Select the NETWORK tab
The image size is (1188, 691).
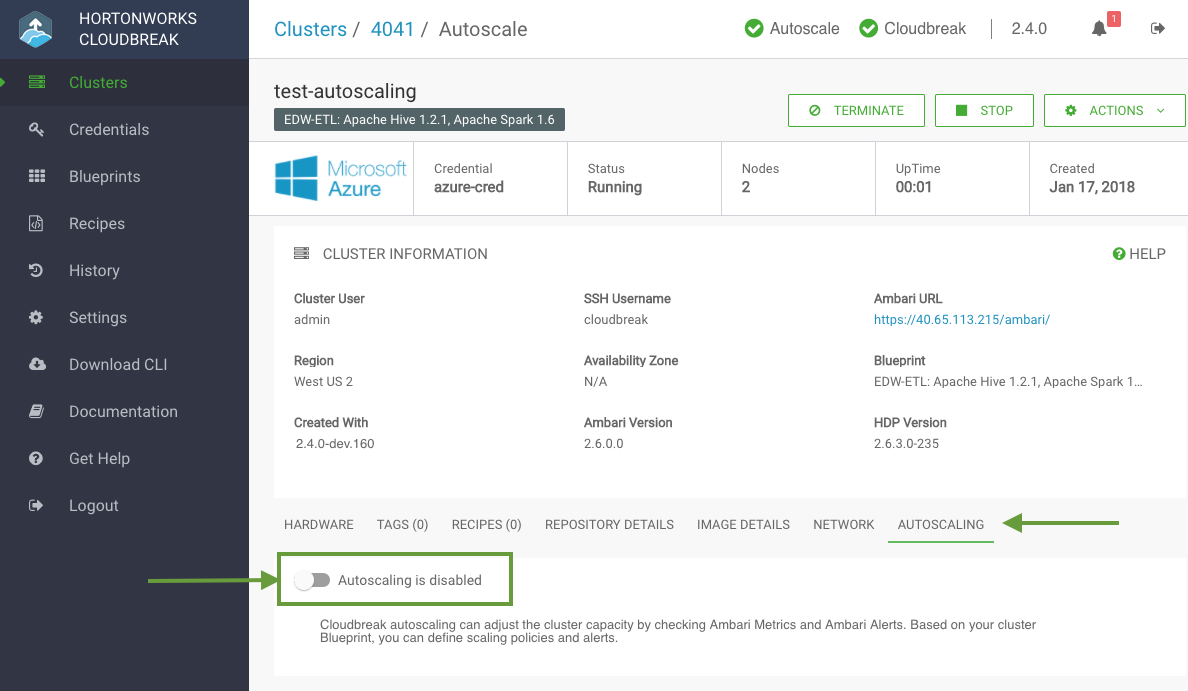click(843, 524)
